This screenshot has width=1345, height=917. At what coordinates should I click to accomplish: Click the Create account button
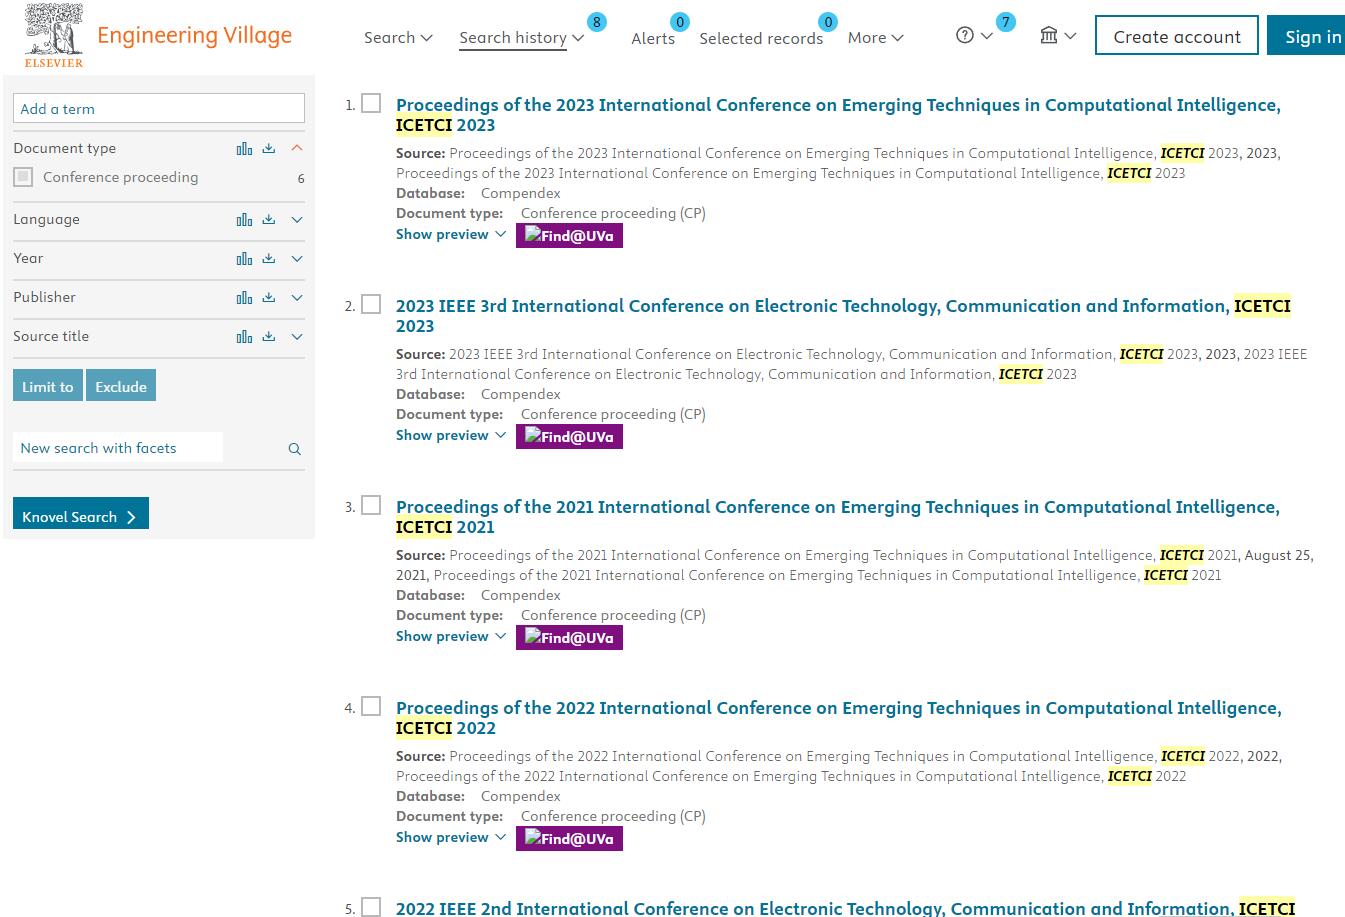[x=1177, y=36]
